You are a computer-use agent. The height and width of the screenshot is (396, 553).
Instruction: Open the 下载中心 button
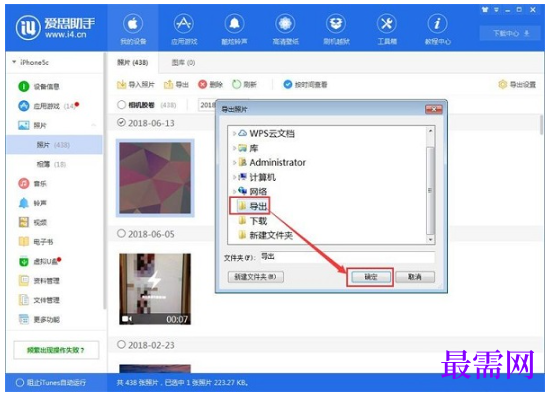tap(511, 33)
